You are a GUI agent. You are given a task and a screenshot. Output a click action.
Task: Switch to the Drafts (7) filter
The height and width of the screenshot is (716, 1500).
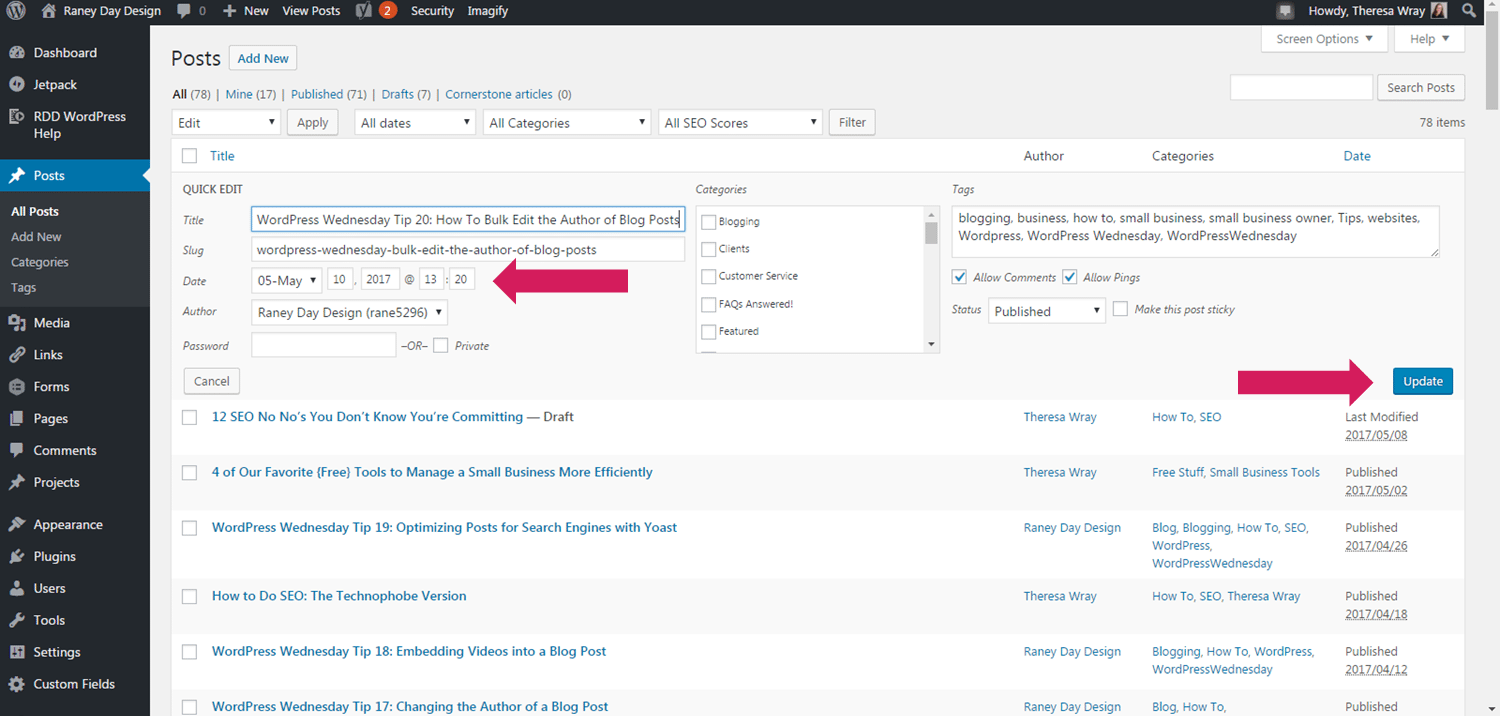(406, 94)
